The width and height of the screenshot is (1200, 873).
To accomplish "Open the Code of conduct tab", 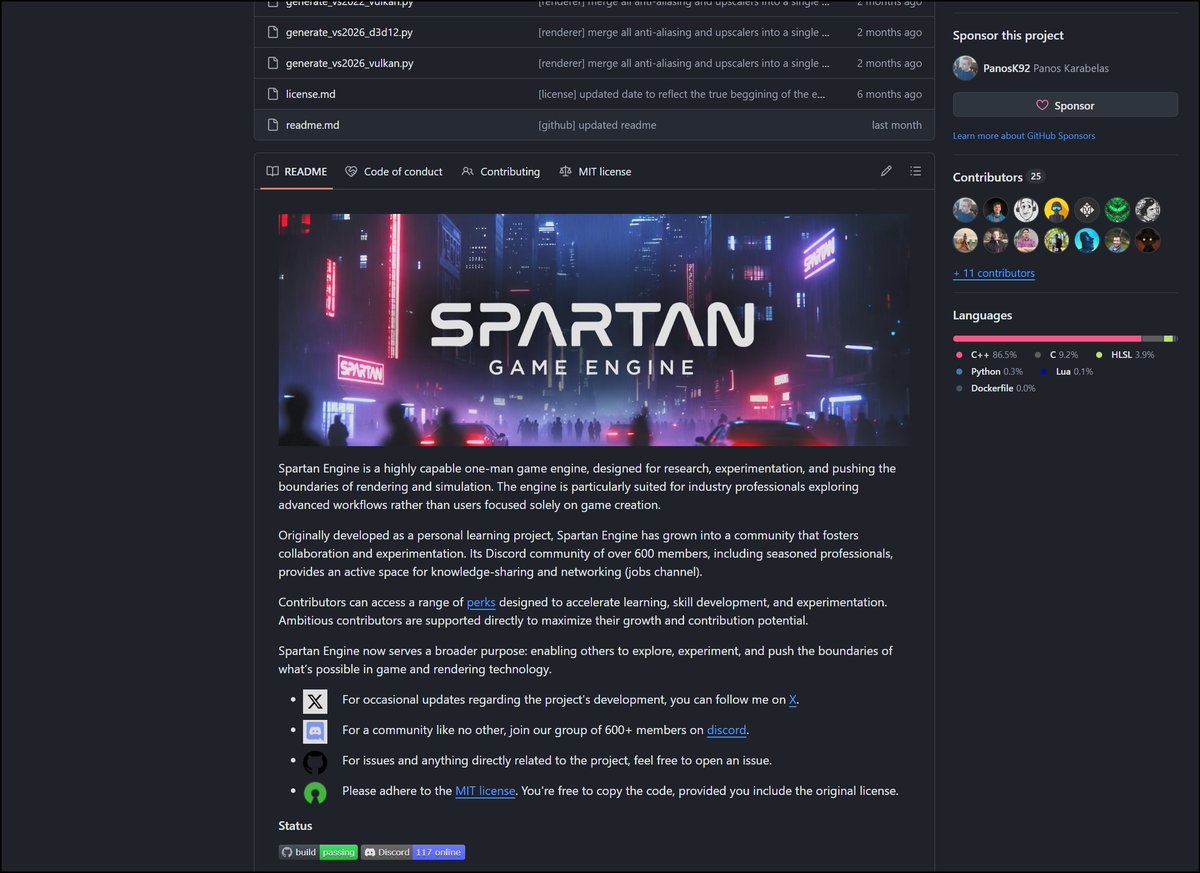I will 394,171.
